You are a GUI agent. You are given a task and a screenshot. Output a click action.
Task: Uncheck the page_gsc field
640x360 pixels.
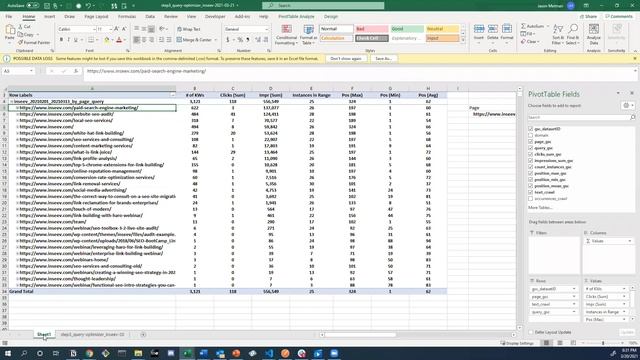(x=531, y=142)
